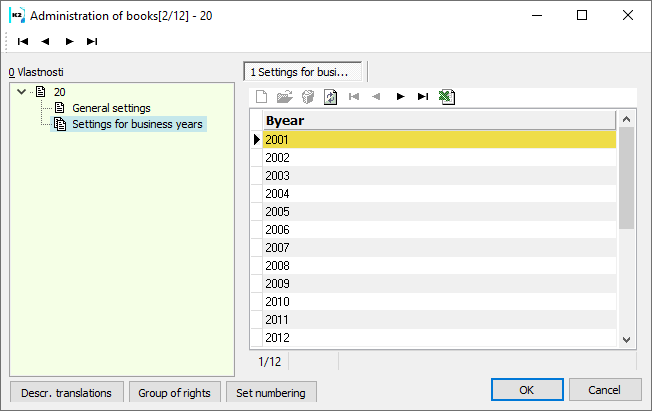The width and height of the screenshot is (652, 411).
Task: Click the Descr. translations button
Action: click(67, 392)
